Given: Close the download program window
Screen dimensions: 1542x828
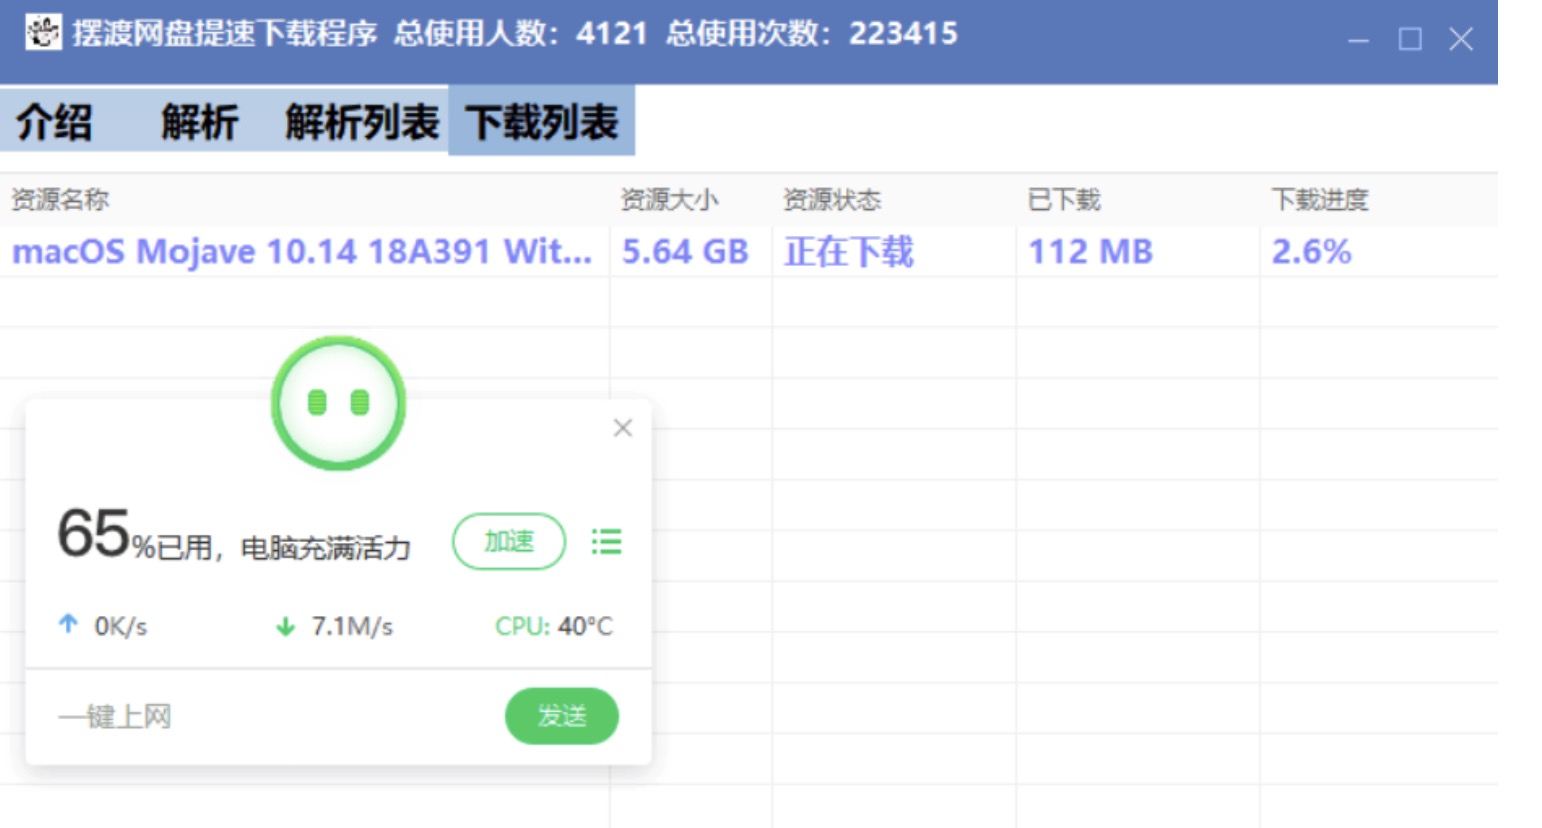Looking at the screenshot, I should click(x=1461, y=40).
